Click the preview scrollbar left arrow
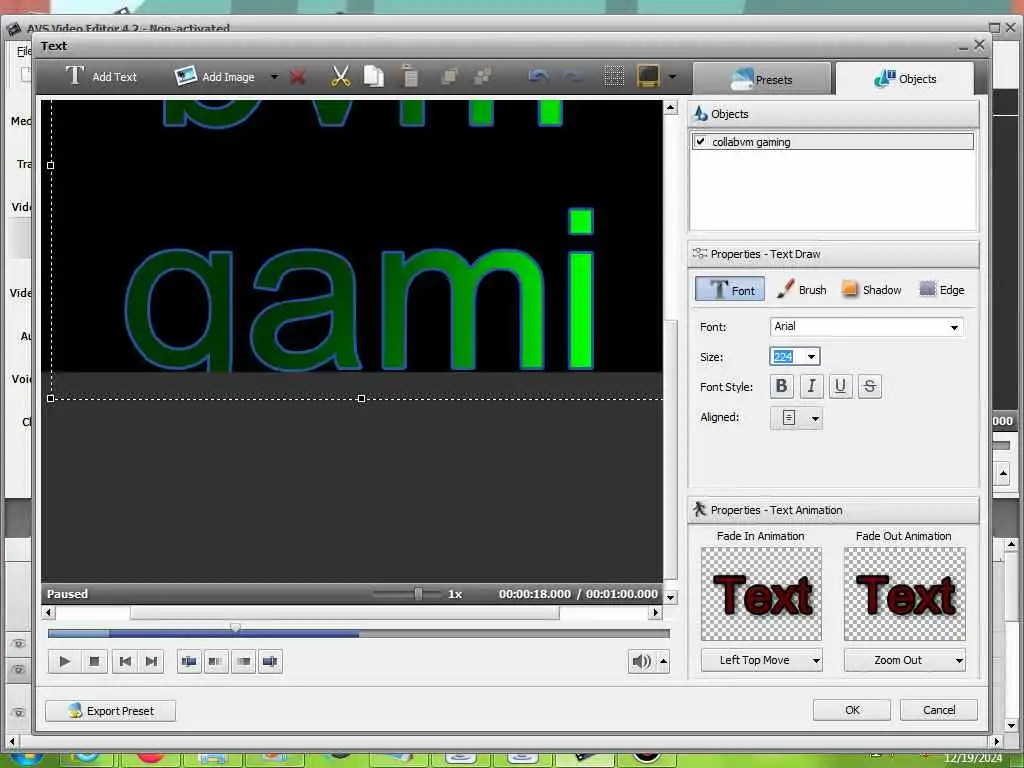Image resolution: width=1024 pixels, height=768 pixels. tap(48, 613)
